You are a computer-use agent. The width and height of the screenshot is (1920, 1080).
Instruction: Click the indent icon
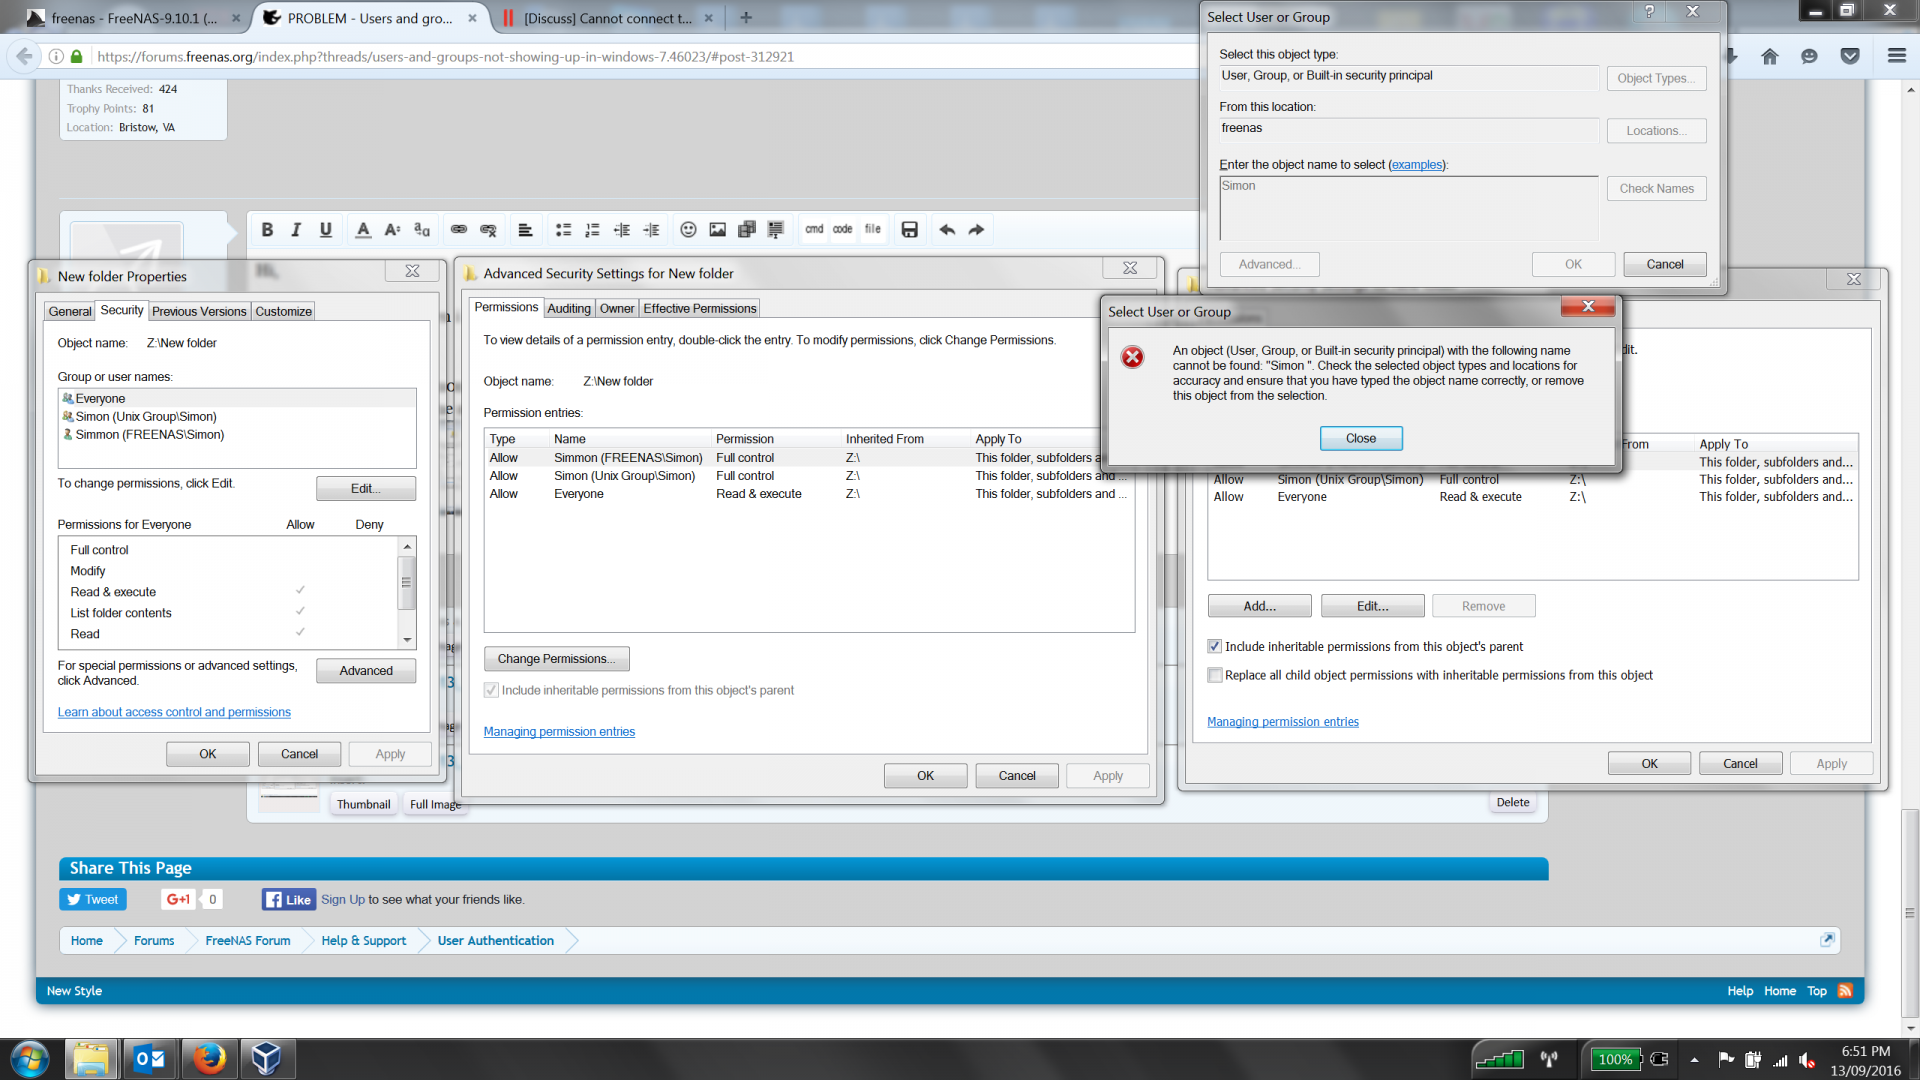(651, 230)
